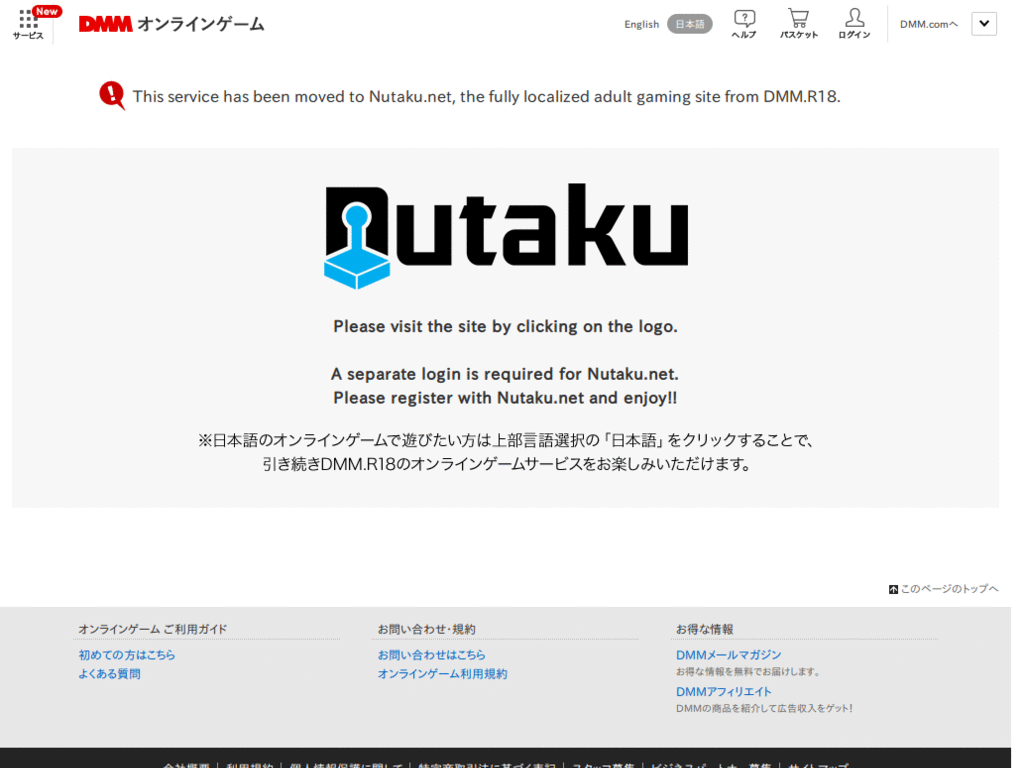
Task: Click text 'お得な情報を無料でお届けします。'
Action: (x=748, y=671)
